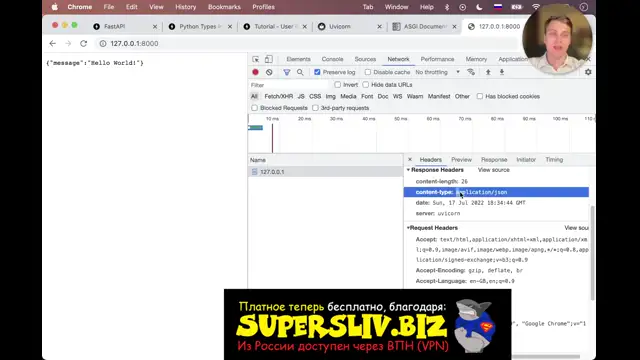Open the Performance panel
The image size is (640, 360).
click(437, 59)
